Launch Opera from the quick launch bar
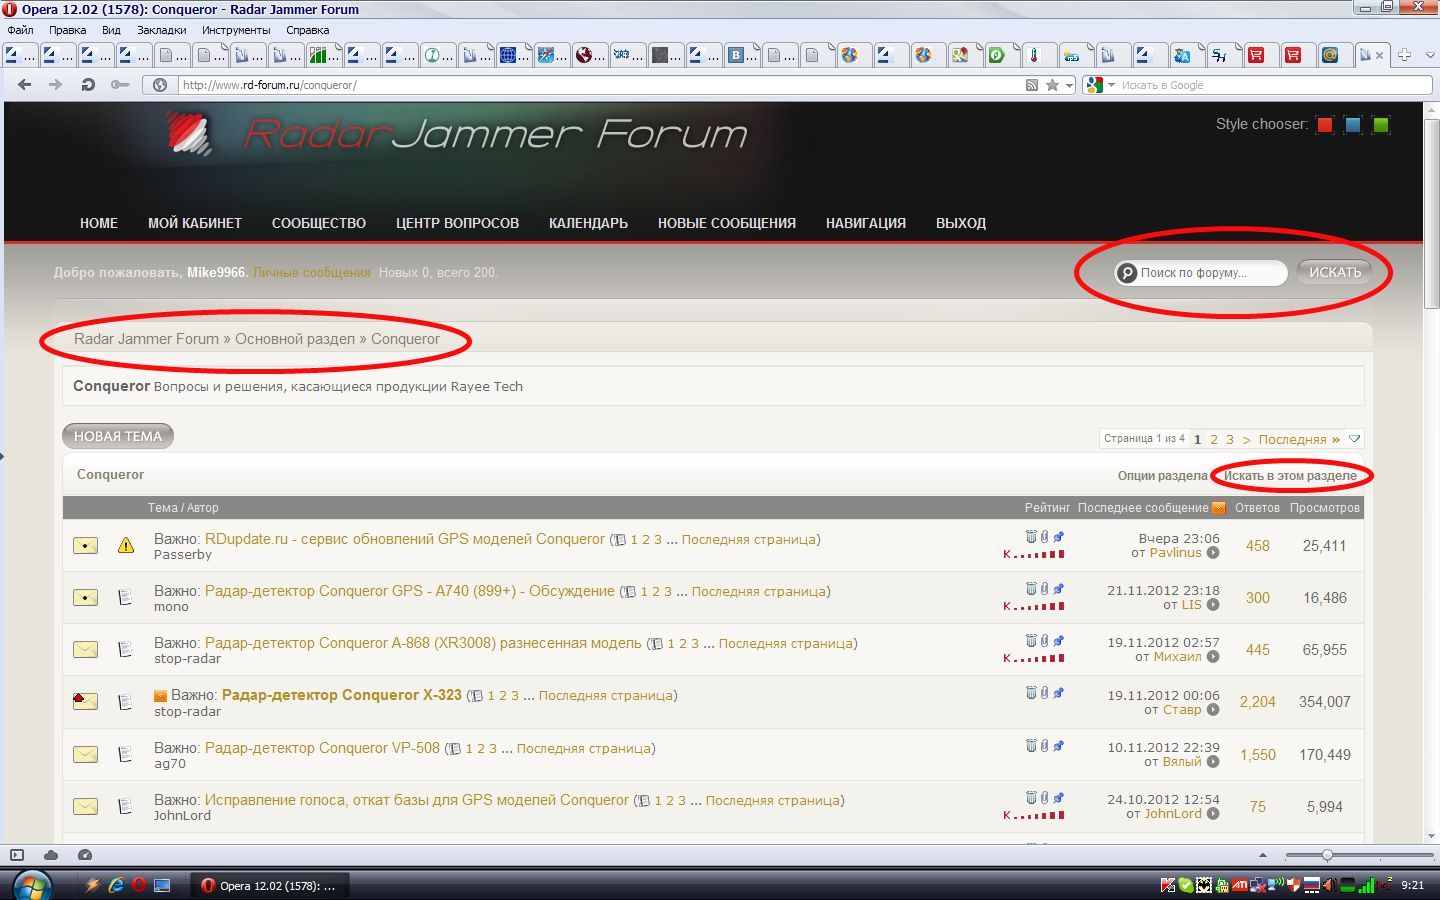 [x=139, y=885]
